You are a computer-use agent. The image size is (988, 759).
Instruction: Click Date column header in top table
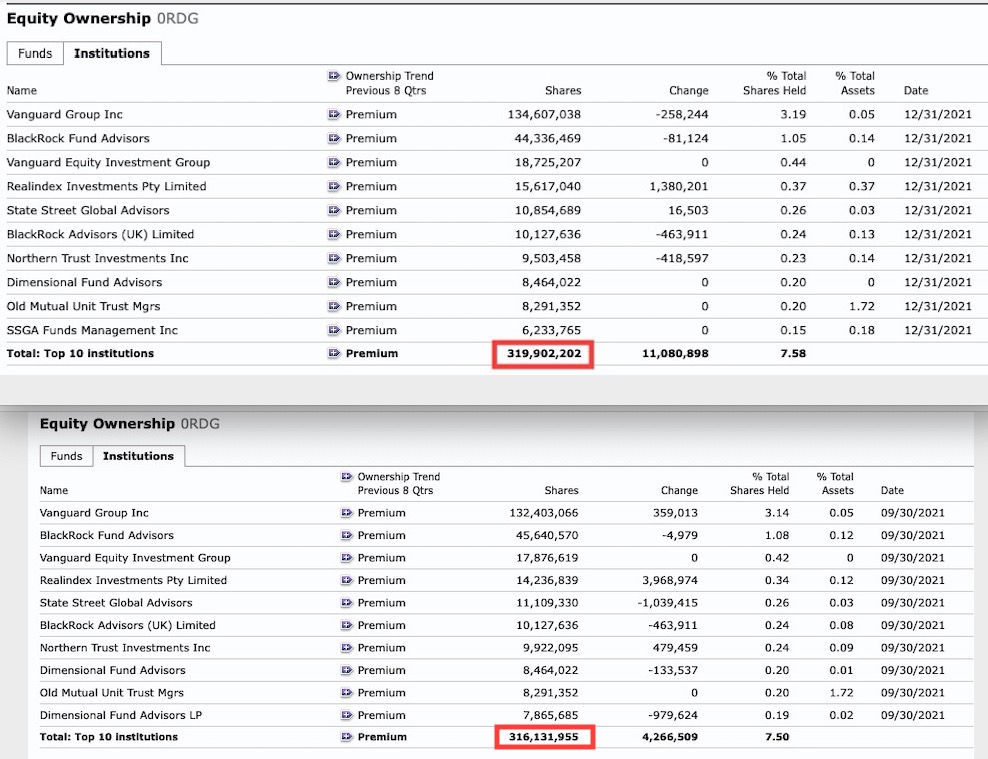pos(916,90)
